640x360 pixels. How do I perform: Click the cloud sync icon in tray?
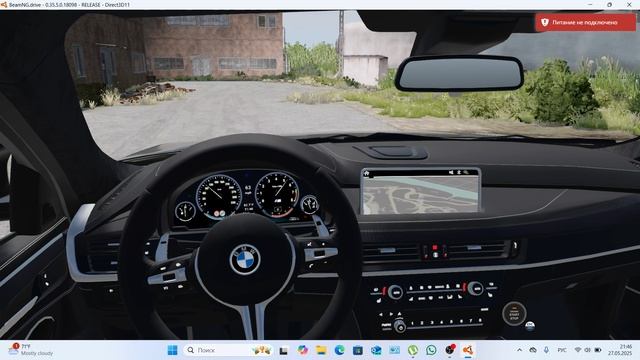(x=533, y=350)
